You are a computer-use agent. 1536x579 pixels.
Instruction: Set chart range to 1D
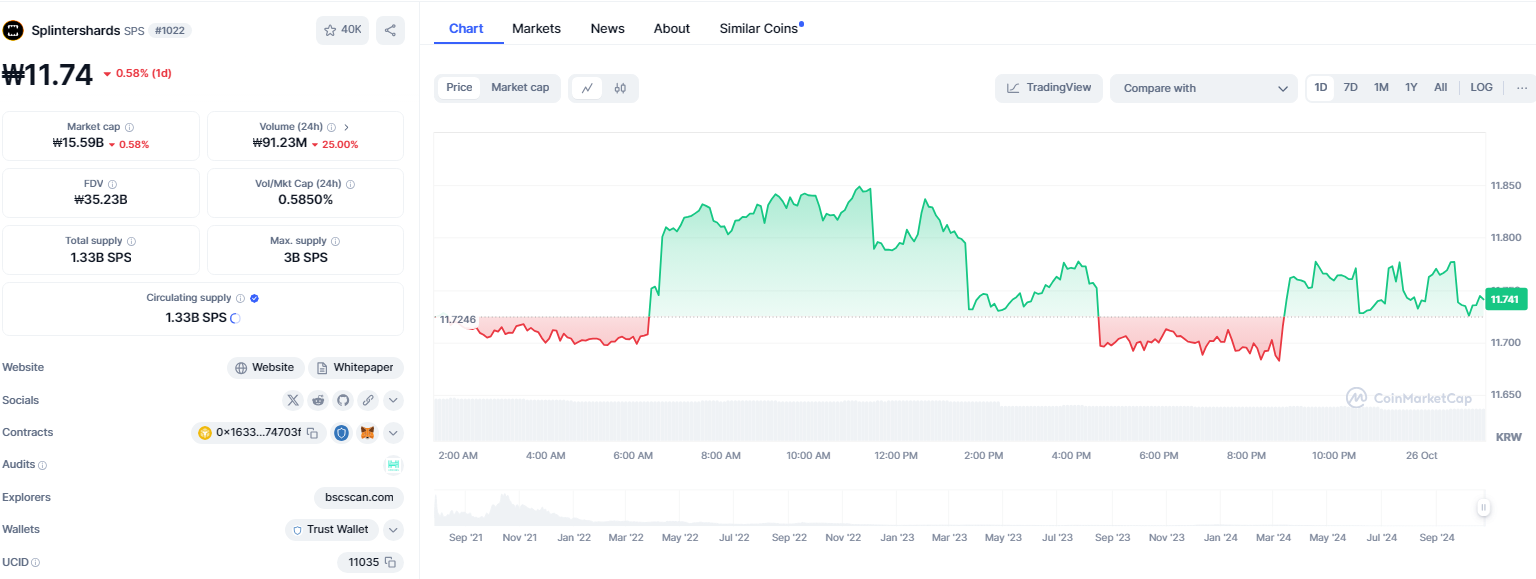(x=1321, y=88)
